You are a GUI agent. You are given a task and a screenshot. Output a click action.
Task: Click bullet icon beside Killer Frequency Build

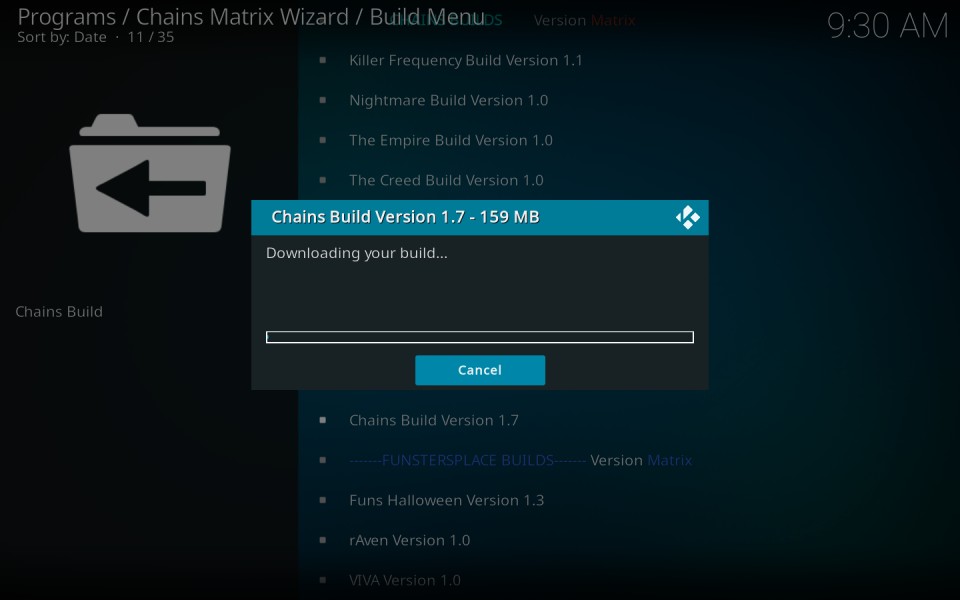(323, 61)
